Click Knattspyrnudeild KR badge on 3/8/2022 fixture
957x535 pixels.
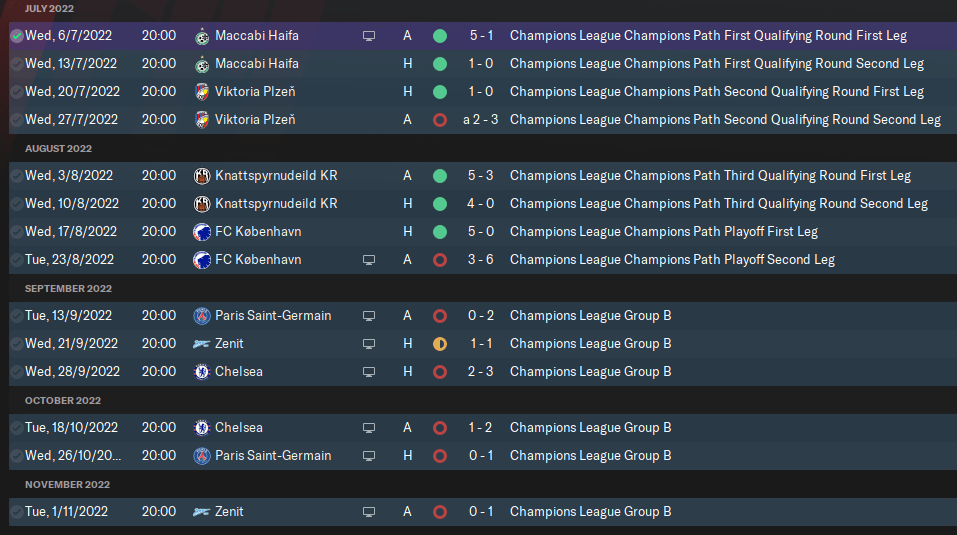(x=202, y=176)
